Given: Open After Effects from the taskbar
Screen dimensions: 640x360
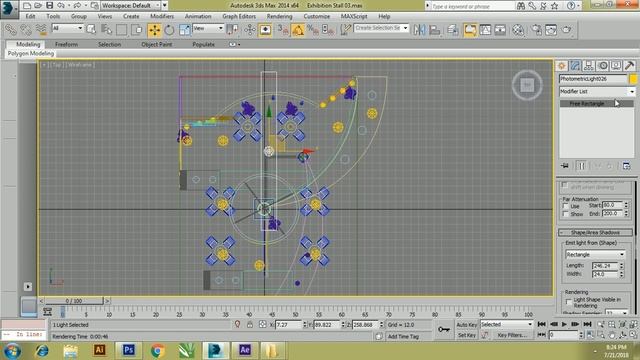Looking at the screenshot, I should pyautogui.click(x=244, y=350).
